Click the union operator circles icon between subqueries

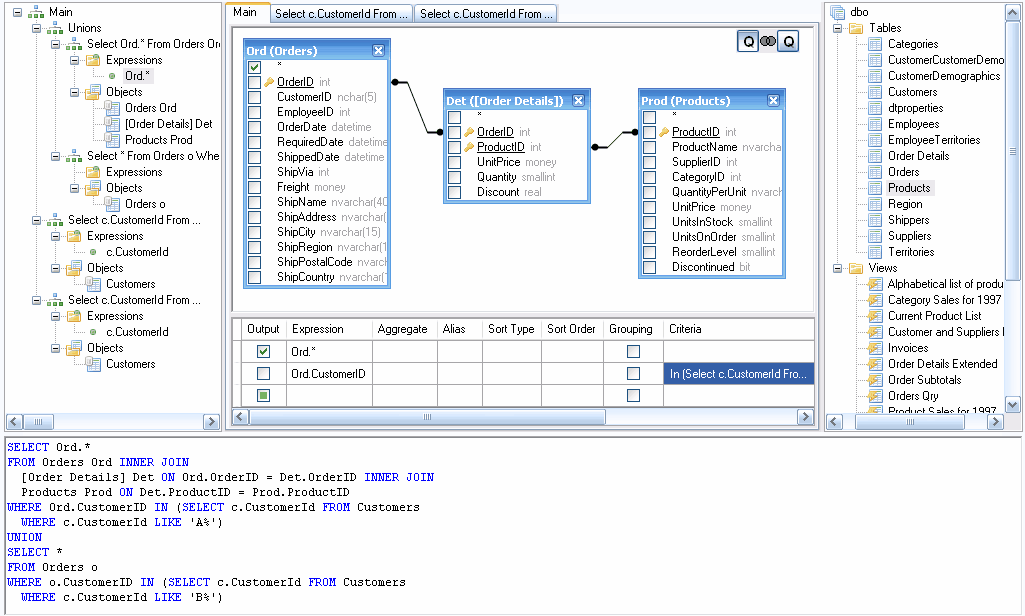click(769, 41)
